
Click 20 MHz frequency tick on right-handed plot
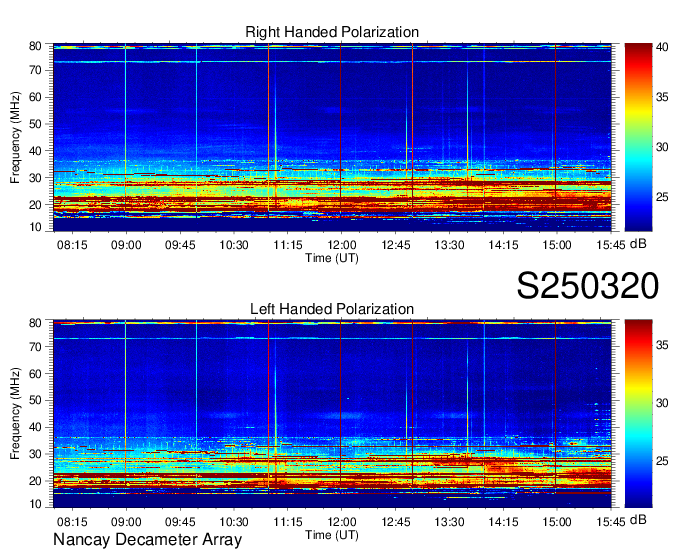(35, 205)
